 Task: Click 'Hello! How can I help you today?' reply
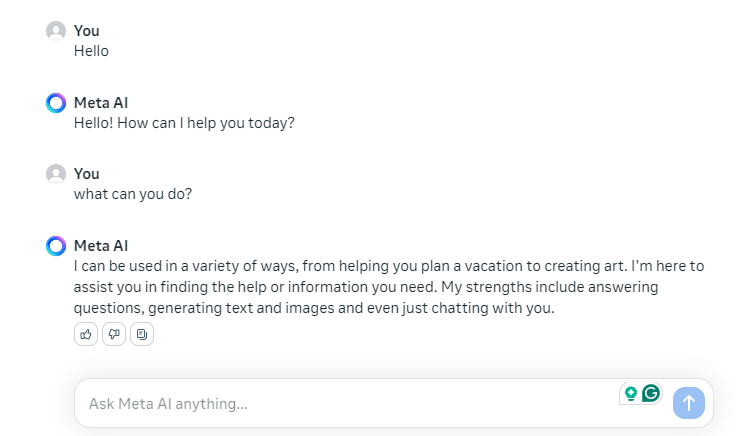pos(184,123)
